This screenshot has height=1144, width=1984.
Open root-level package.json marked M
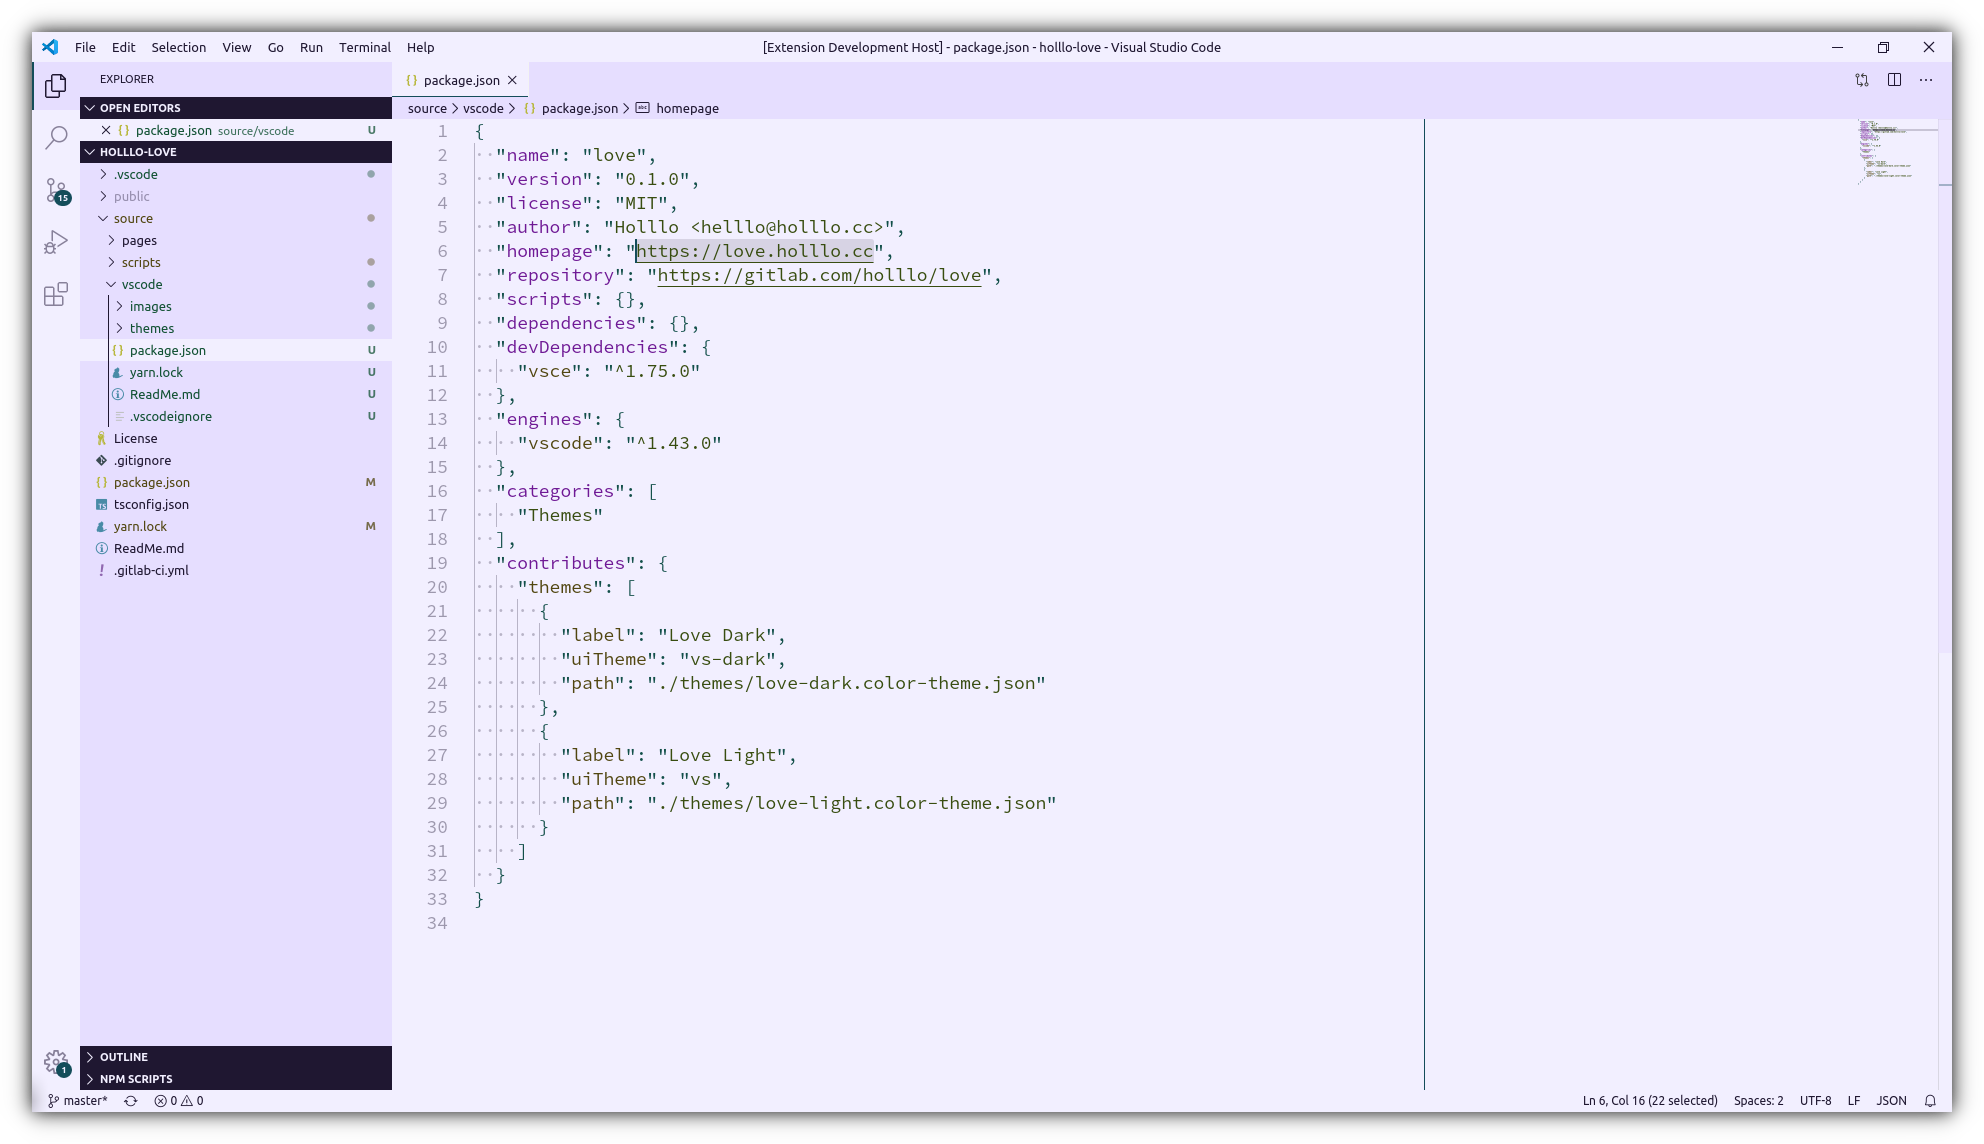click(x=236, y=482)
